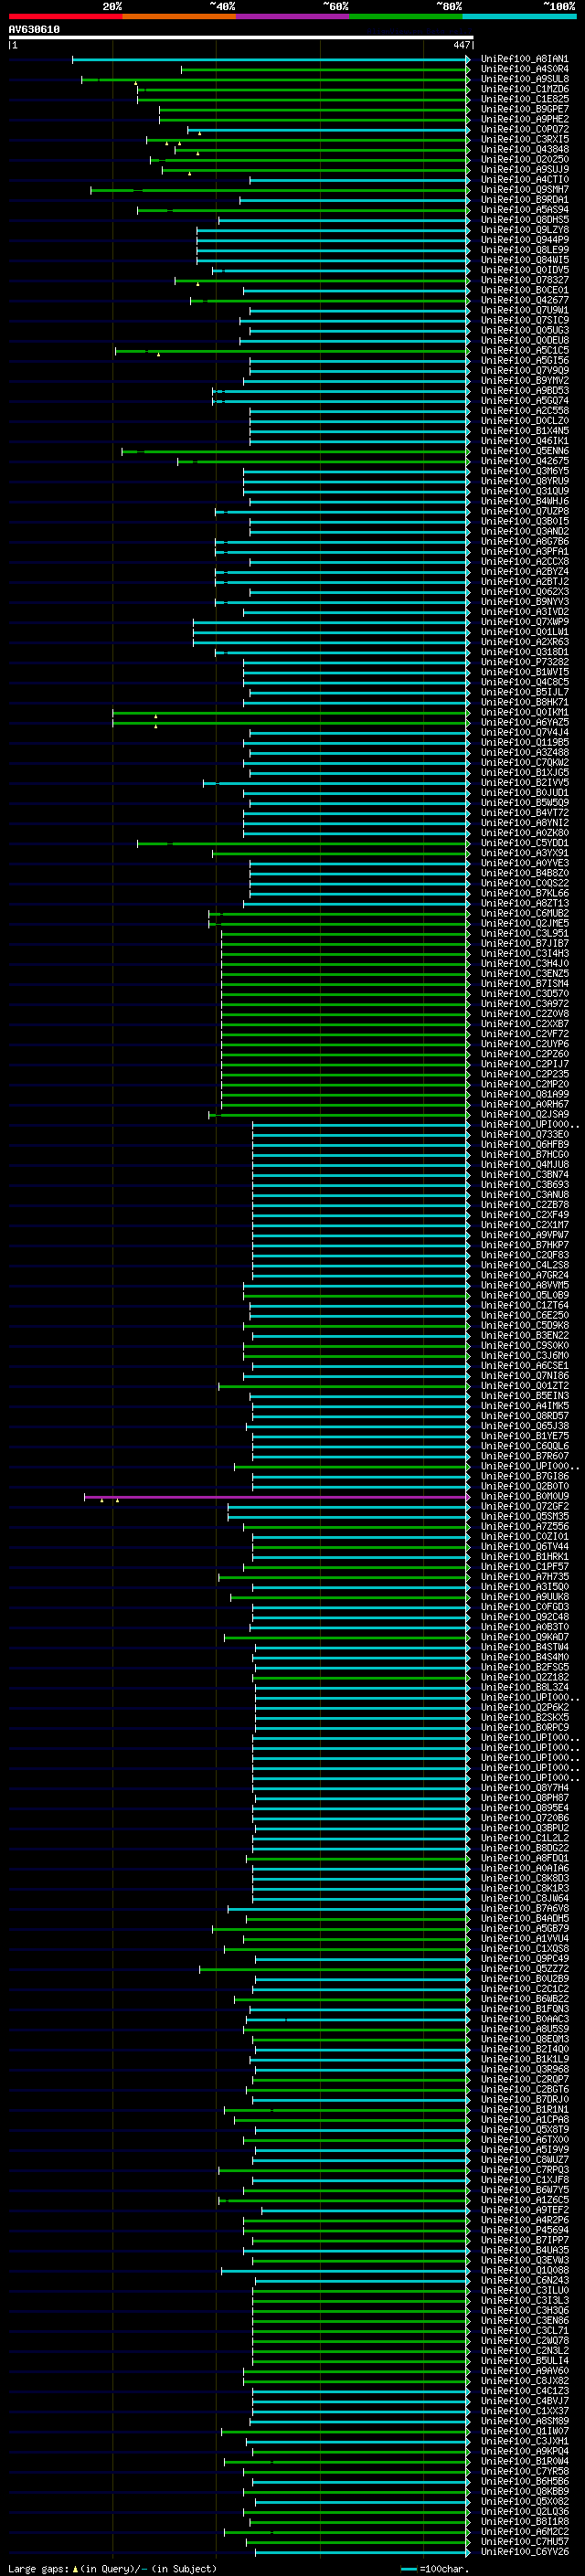
Task: Open hit UniRef100_Q7SIC9
Action: 524,320
